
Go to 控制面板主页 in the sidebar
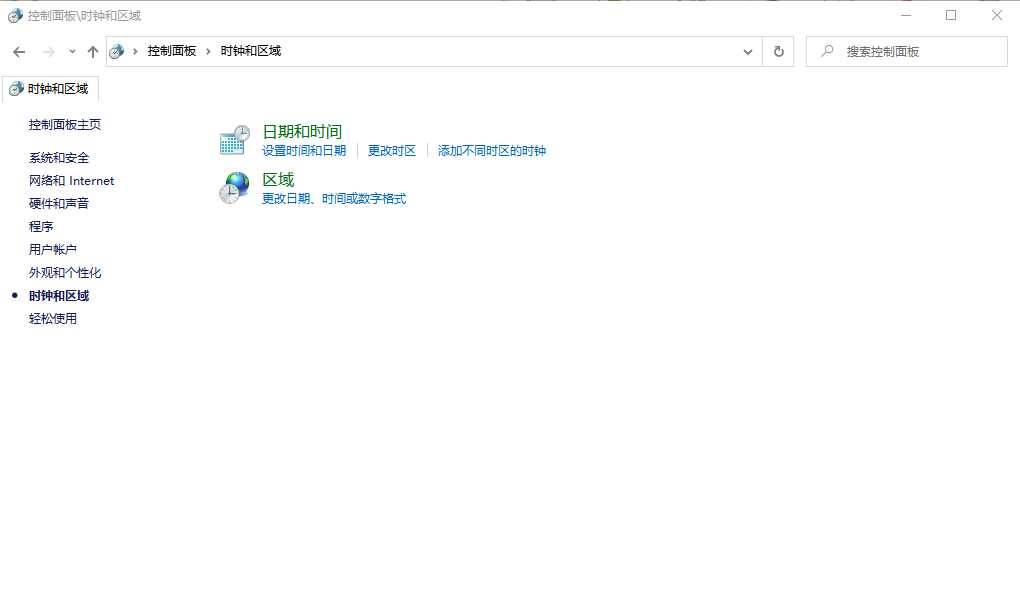64,125
